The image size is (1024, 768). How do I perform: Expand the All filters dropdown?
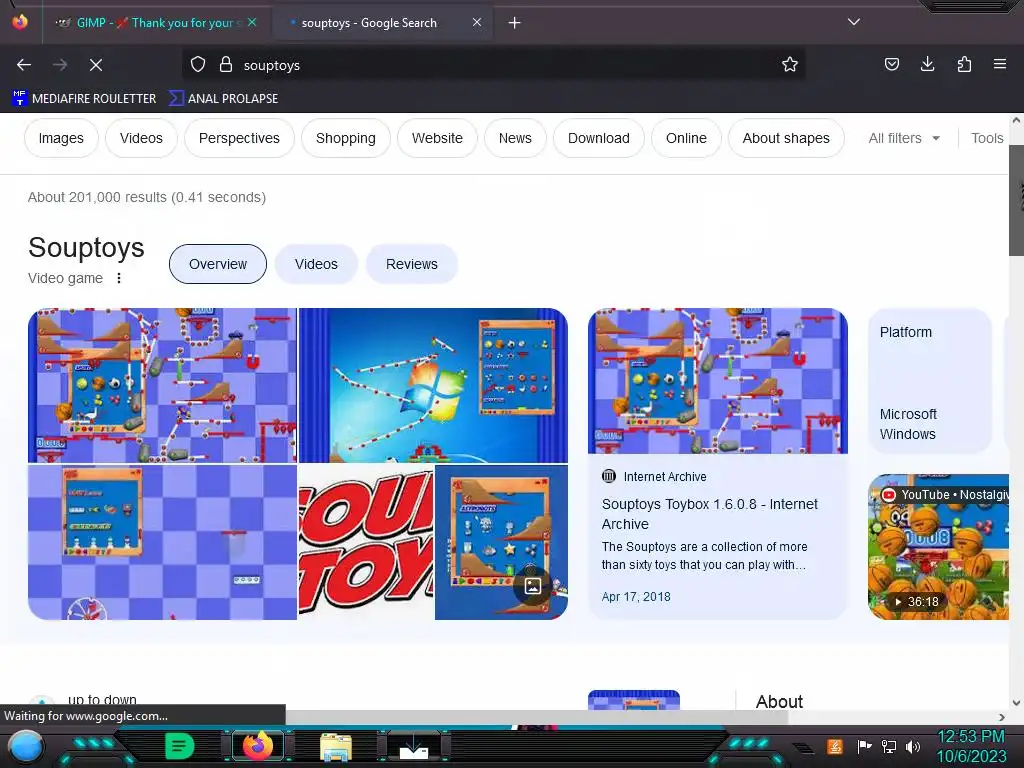point(904,138)
